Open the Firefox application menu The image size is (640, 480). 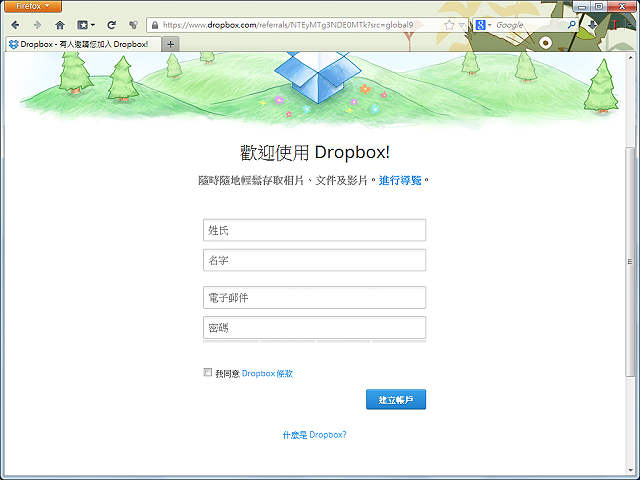[33, 6]
